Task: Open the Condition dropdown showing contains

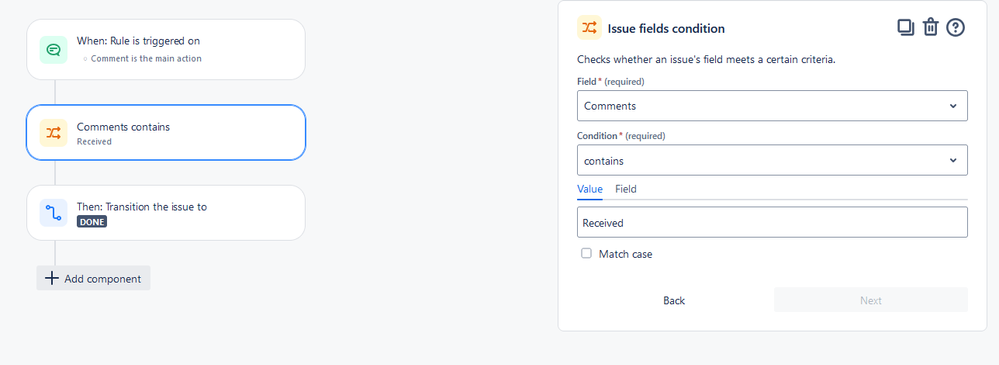Action: 772,161
